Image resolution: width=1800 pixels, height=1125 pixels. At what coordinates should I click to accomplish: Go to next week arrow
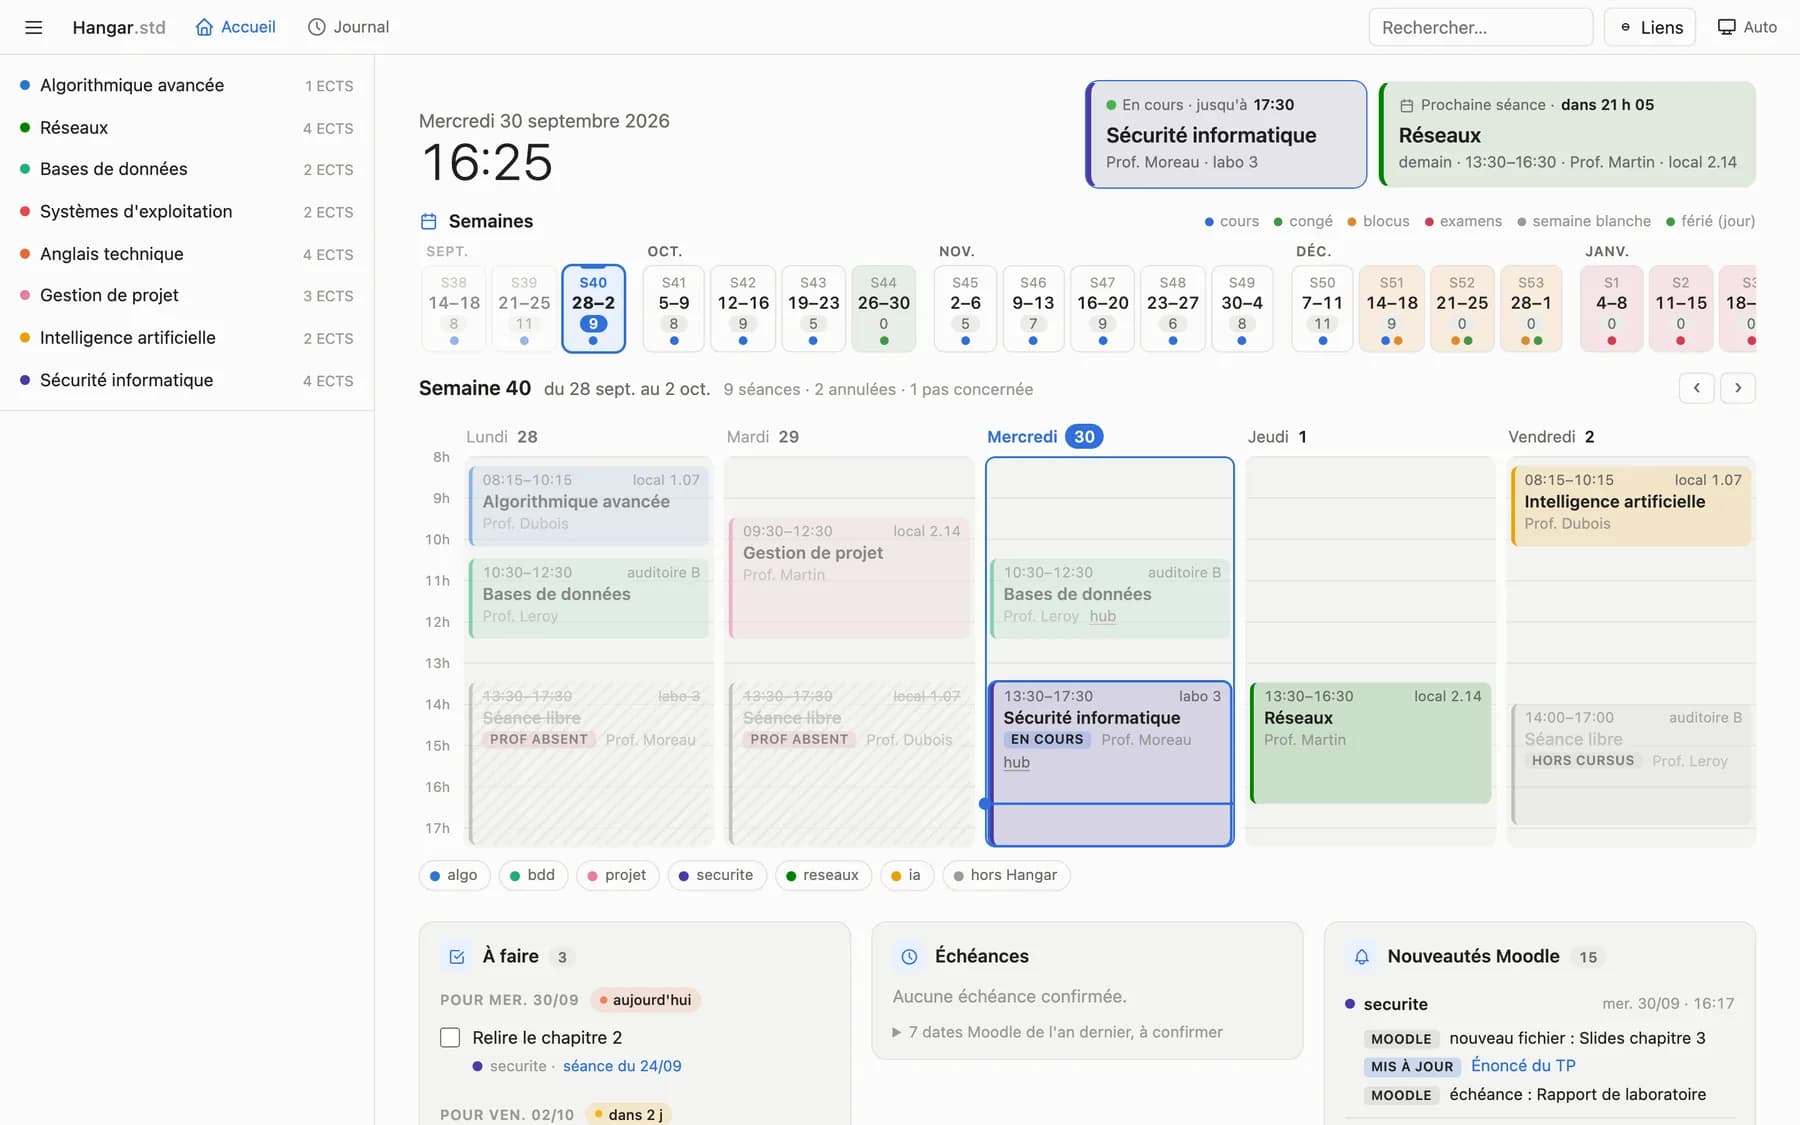(1738, 388)
